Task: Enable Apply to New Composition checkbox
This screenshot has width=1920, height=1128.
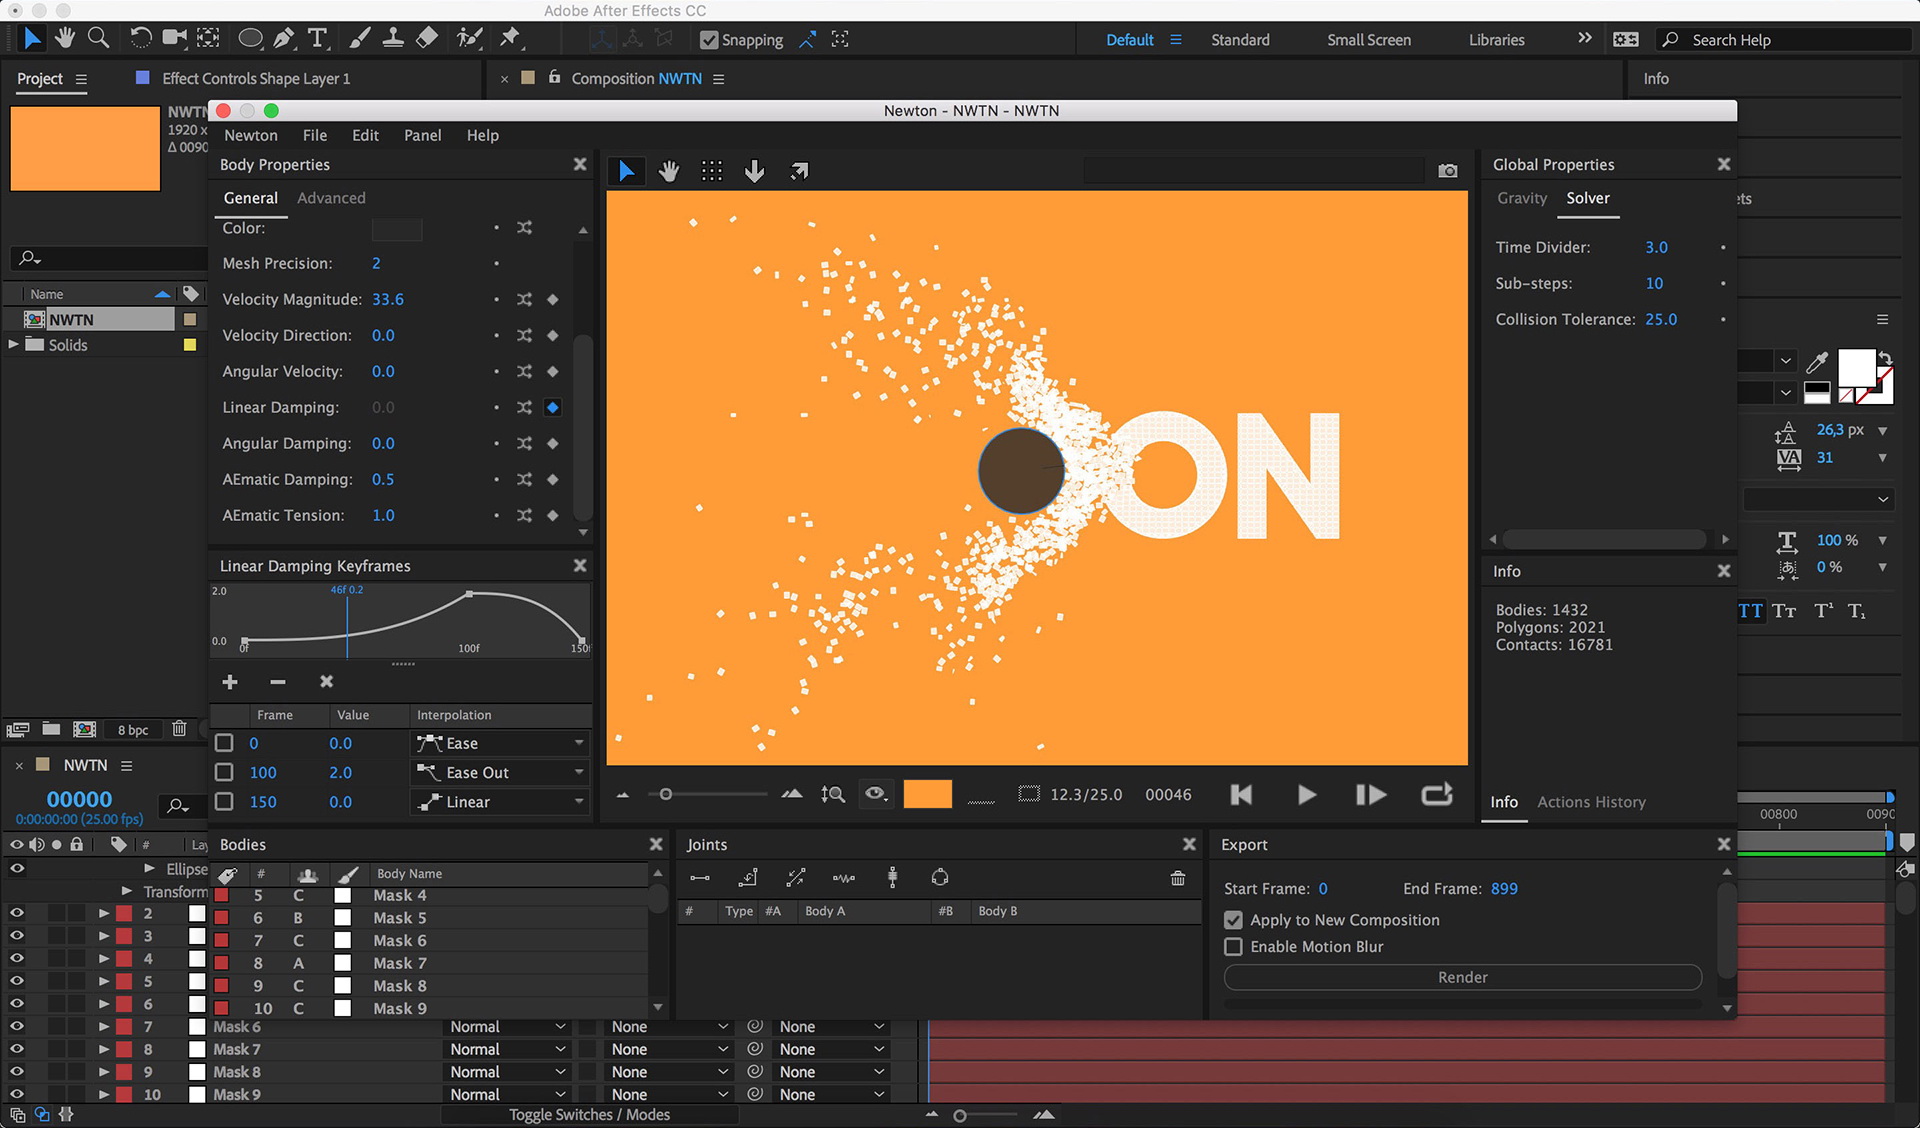Action: click(x=1231, y=919)
